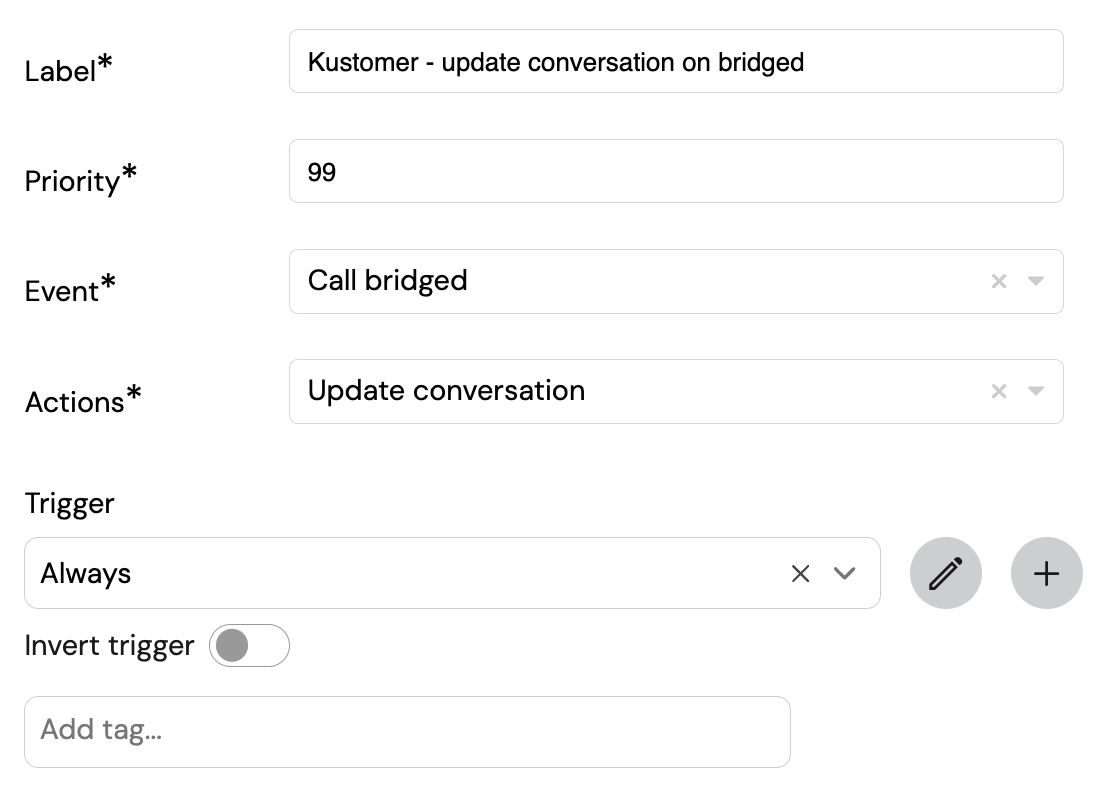Focus the Label field with Kustomer text
The width and height of the screenshot is (1104, 788).
point(676,61)
